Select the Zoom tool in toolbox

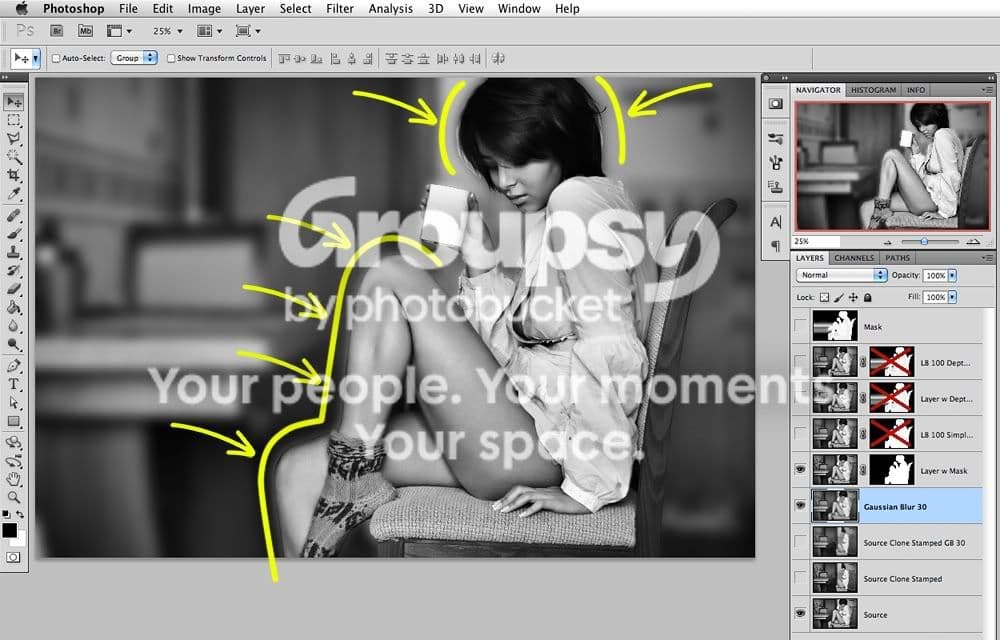point(13,497)
